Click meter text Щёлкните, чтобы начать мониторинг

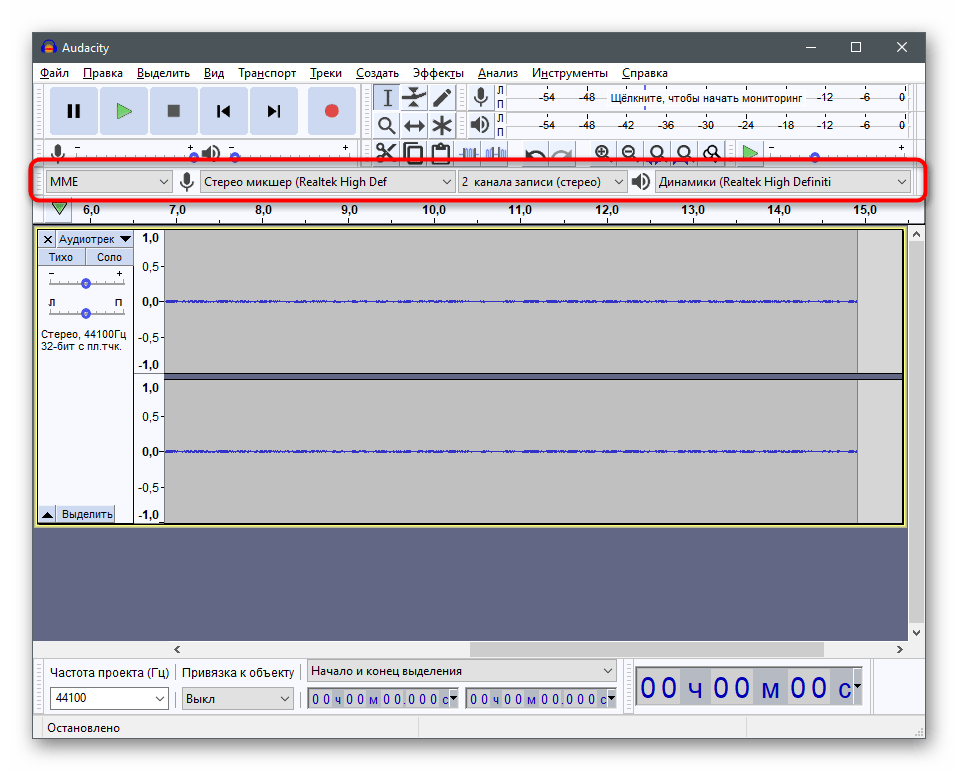tap(706, 98)
